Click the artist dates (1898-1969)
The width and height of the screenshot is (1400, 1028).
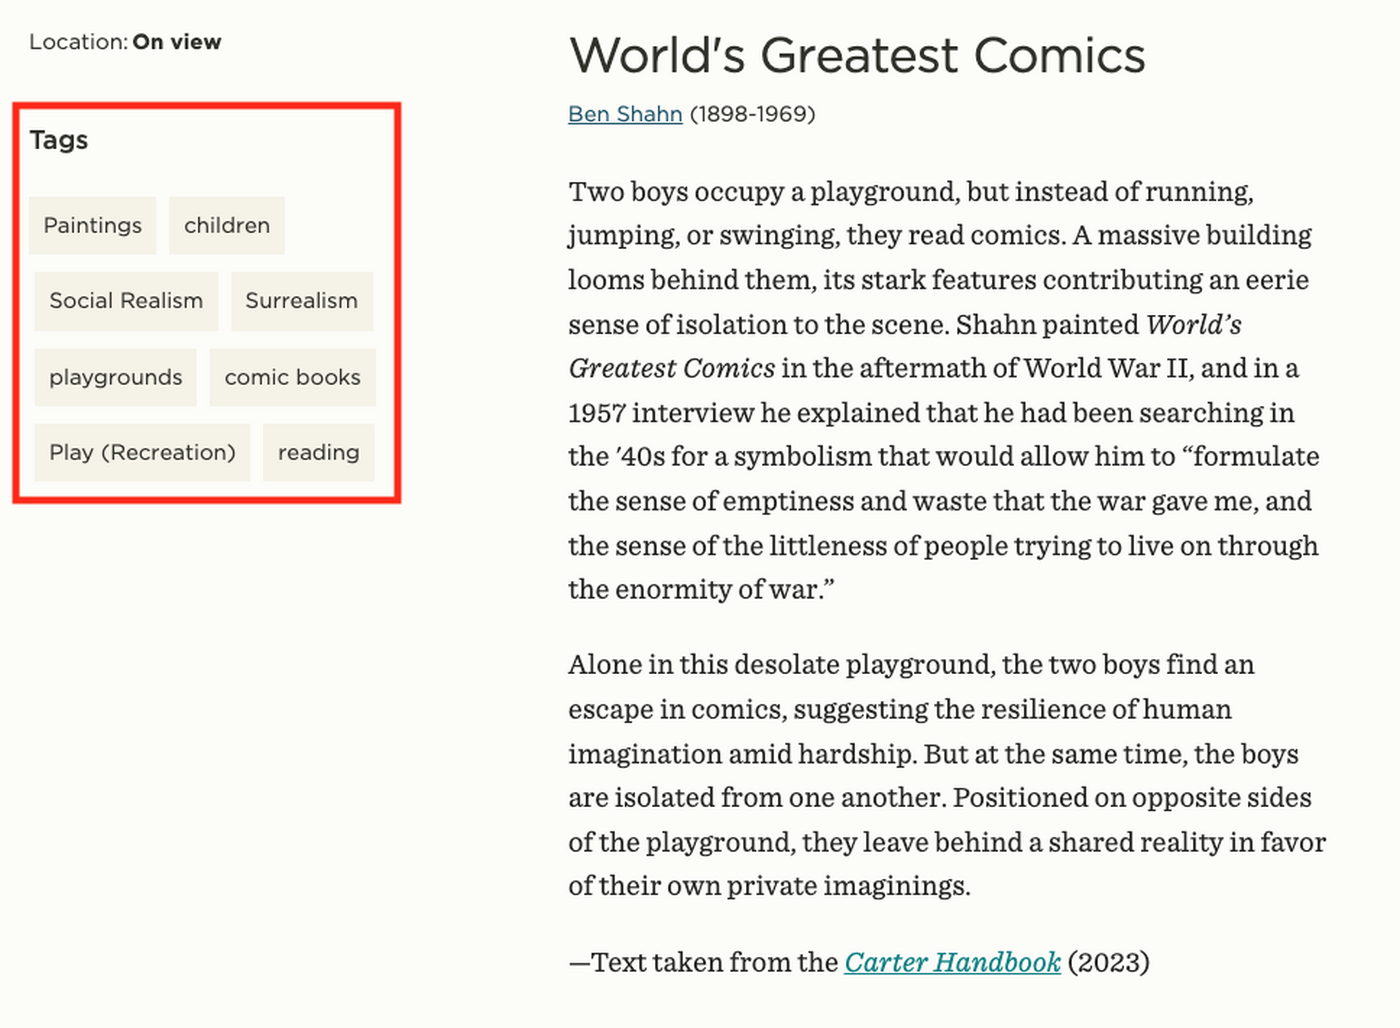coord(753,114)
